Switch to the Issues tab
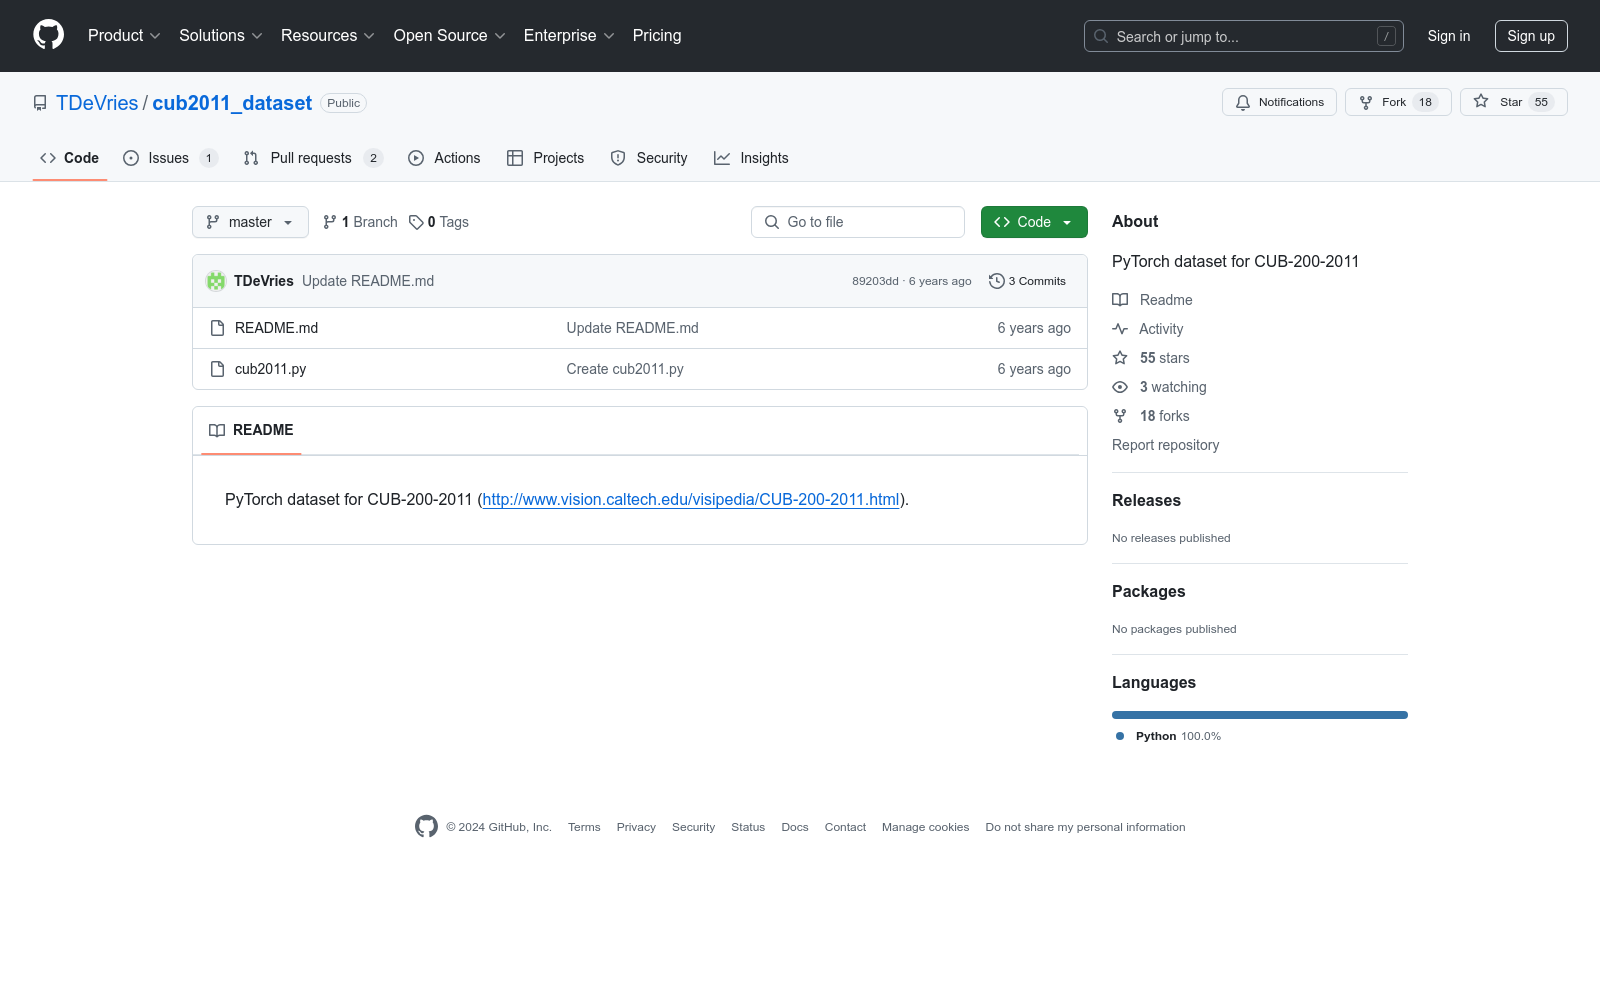This screenshot has width=1600, height=1000. pos(170,158)
